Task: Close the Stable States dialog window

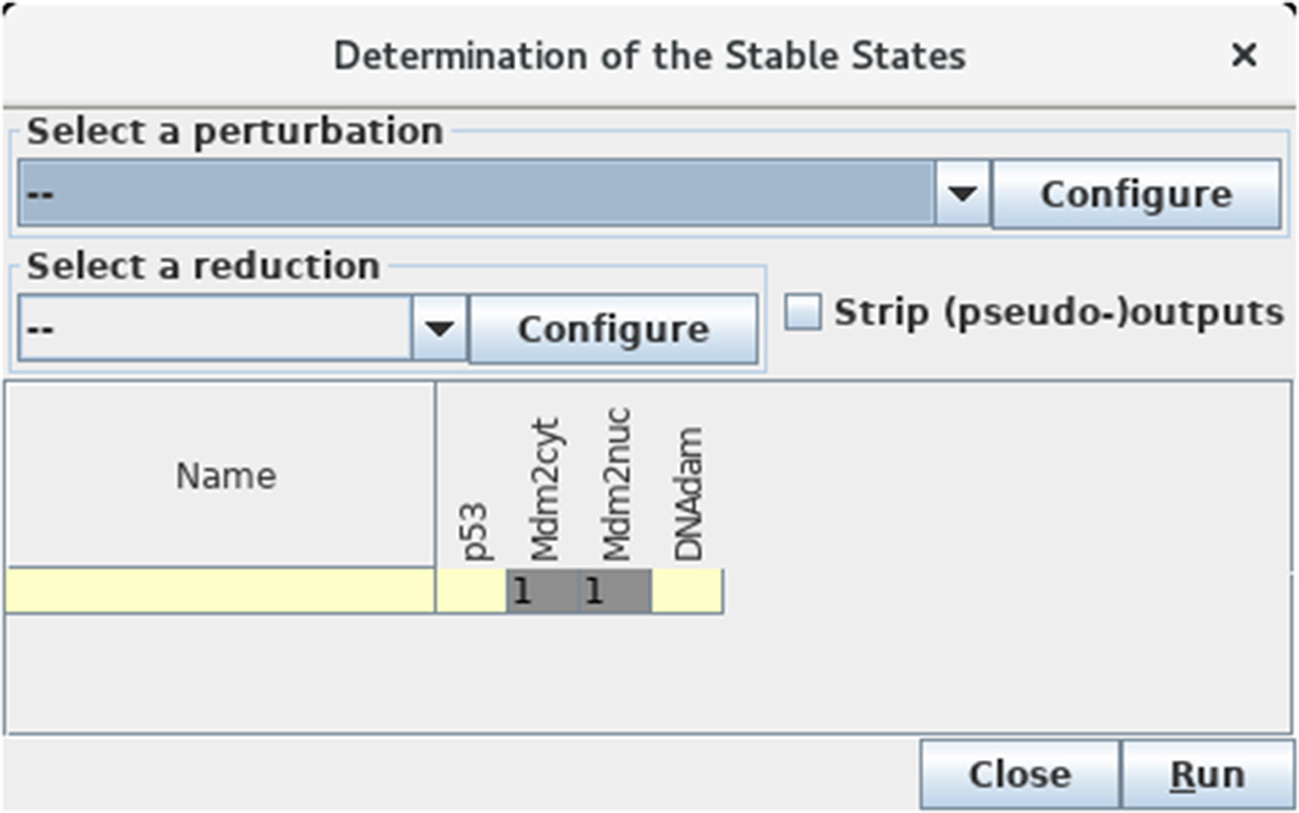Action: [x=1243, y=55]
